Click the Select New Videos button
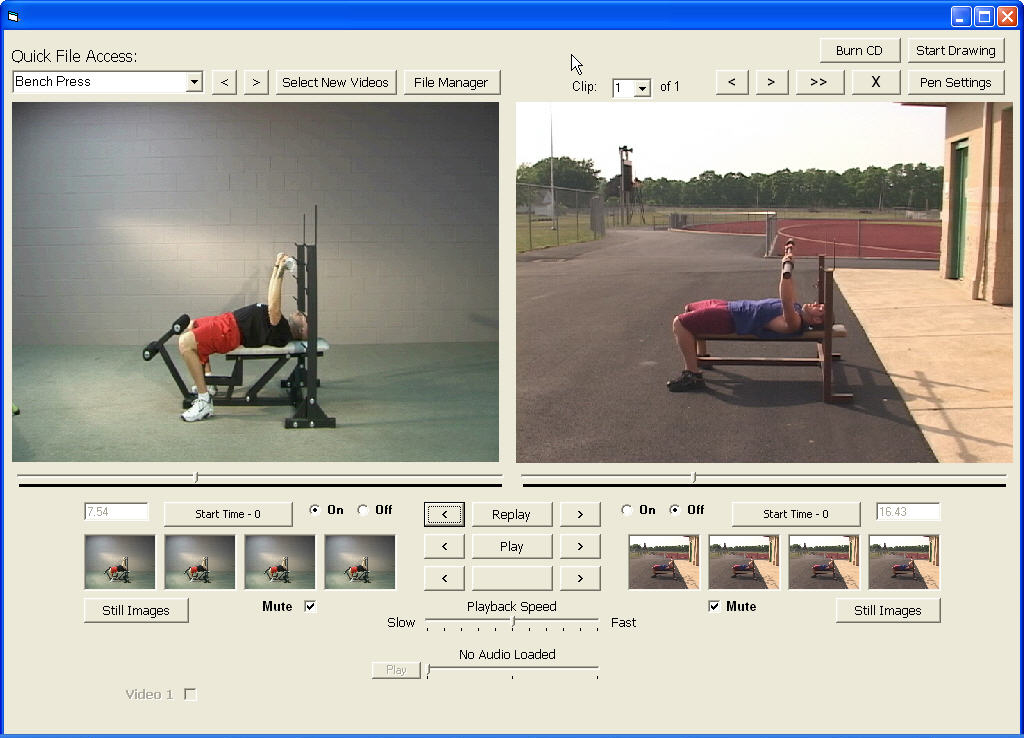1024x738 pixels. tap(335, 83)
